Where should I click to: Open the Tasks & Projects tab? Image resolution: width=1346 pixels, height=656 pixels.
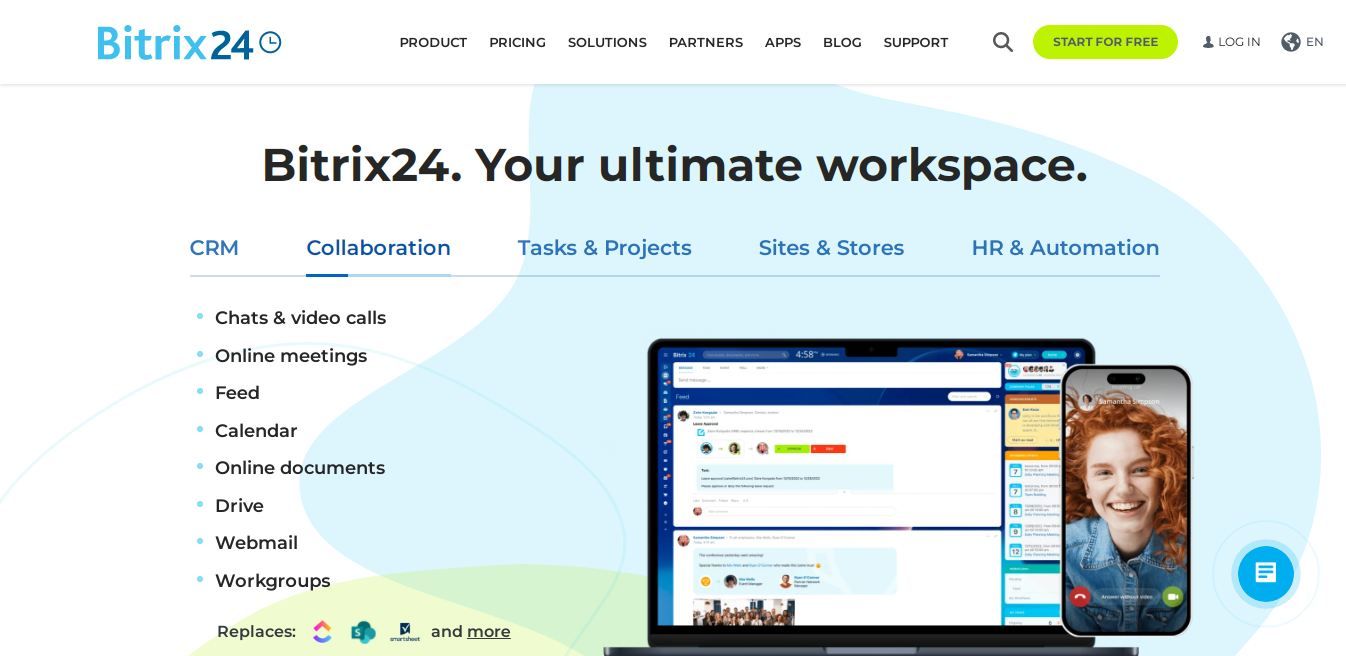click(x=605, y=248)
